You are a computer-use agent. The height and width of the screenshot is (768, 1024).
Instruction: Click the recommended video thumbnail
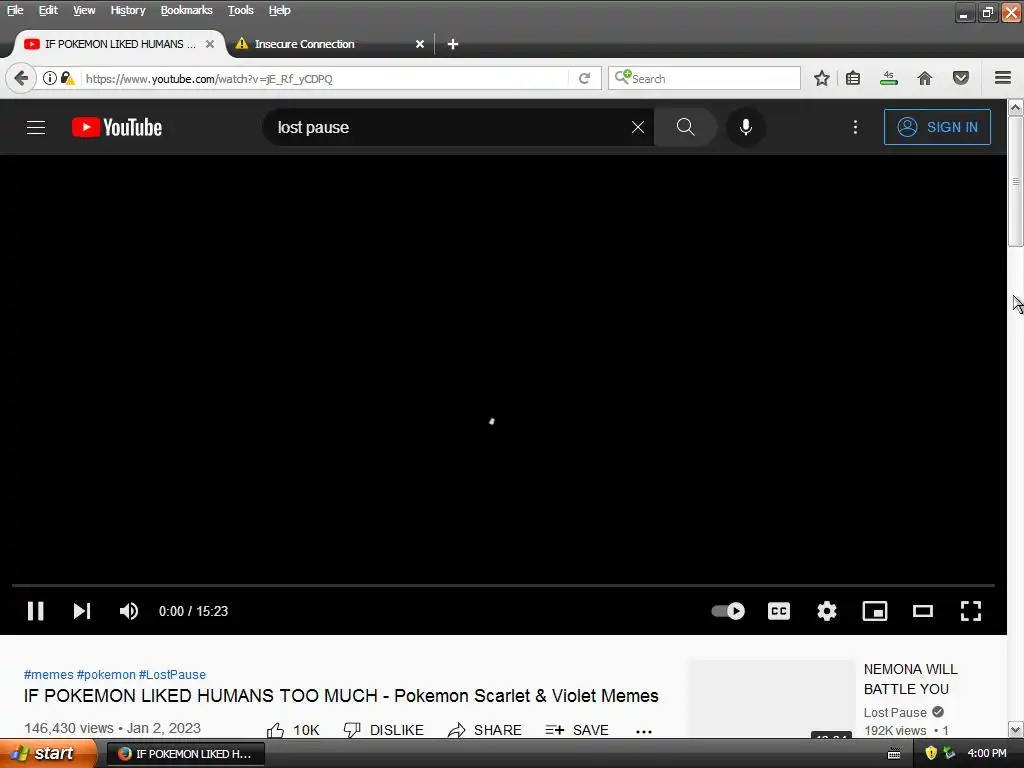[771, 699]
